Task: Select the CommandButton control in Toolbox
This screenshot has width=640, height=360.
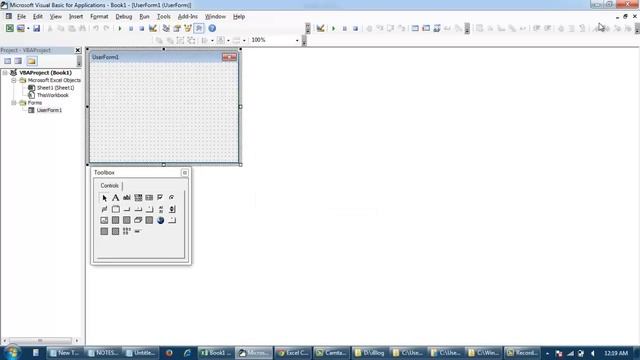Action: click(x=127, y=209)
